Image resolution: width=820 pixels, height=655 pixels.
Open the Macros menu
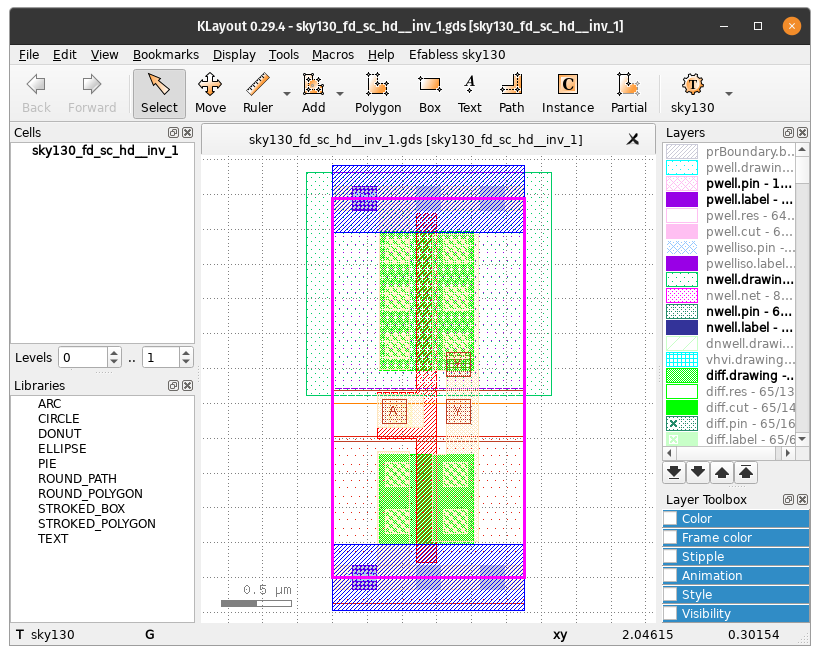click(x=333, y=55)
